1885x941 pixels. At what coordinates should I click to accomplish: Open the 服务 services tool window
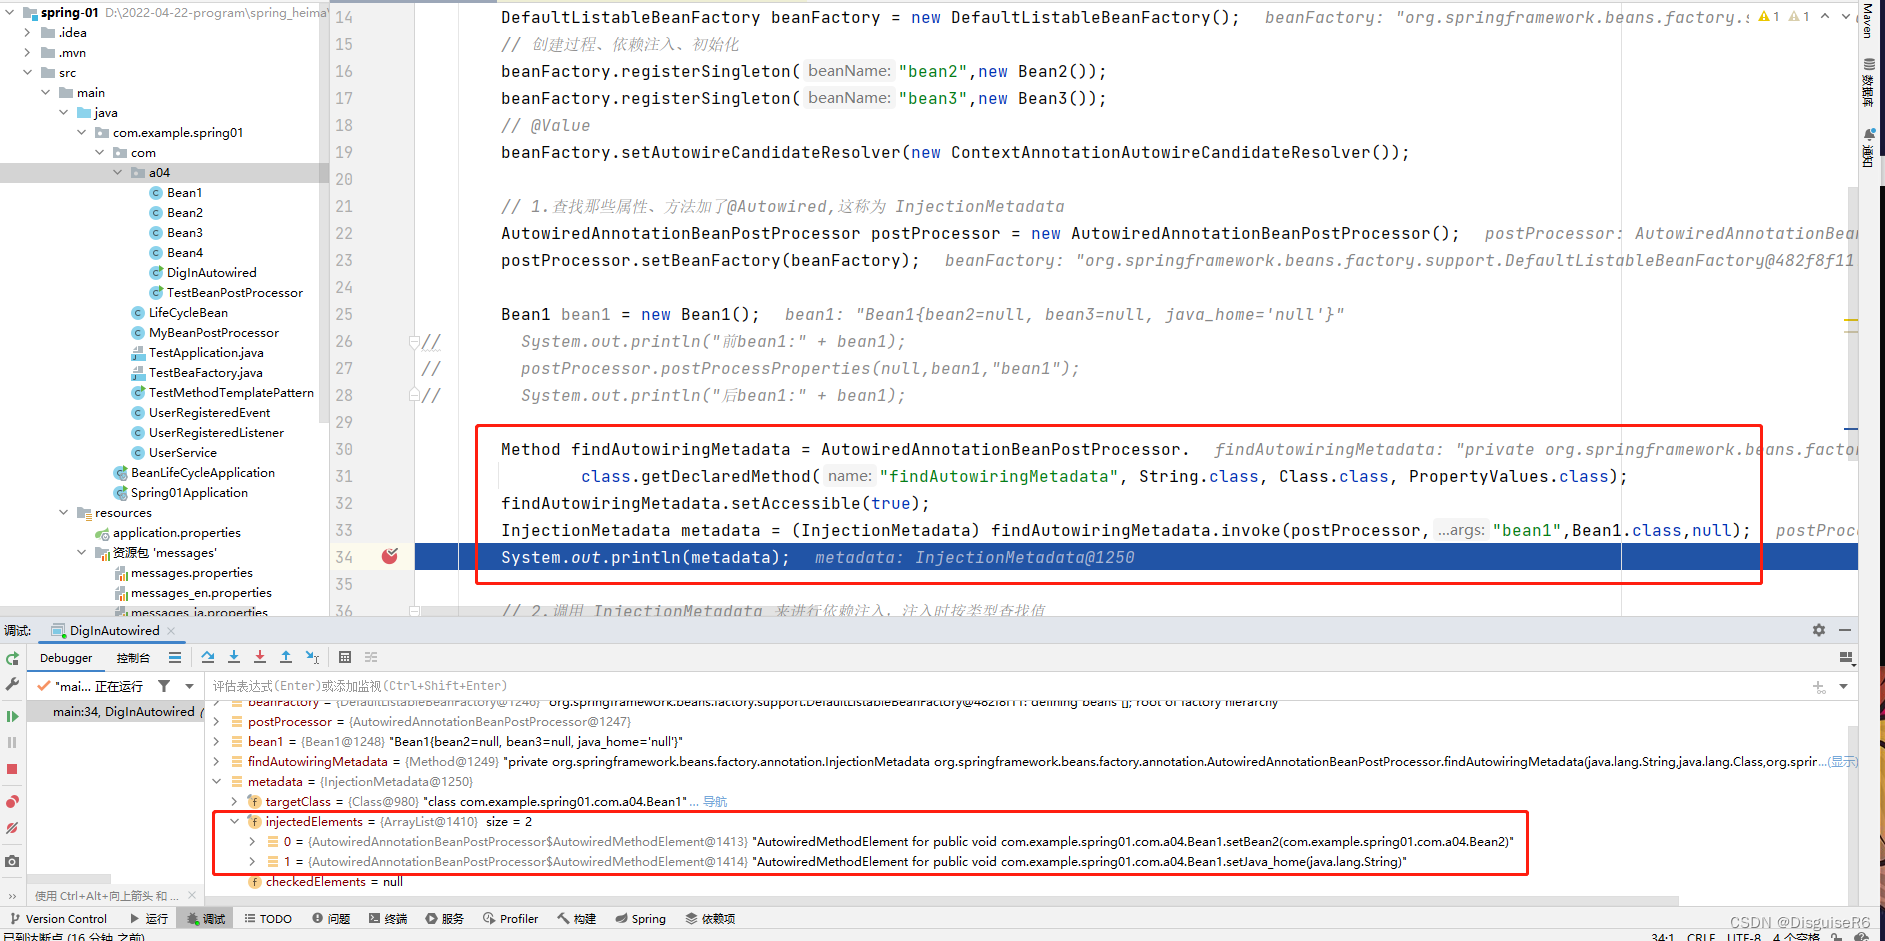[x=445, y=919]
